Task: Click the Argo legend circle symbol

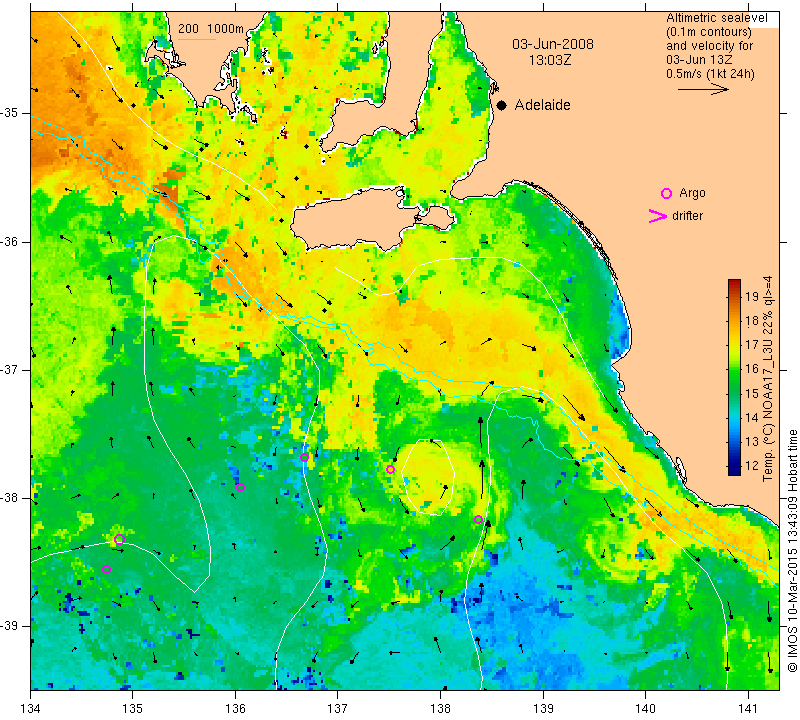Action: pyautogui.click(x=666, y=193)
